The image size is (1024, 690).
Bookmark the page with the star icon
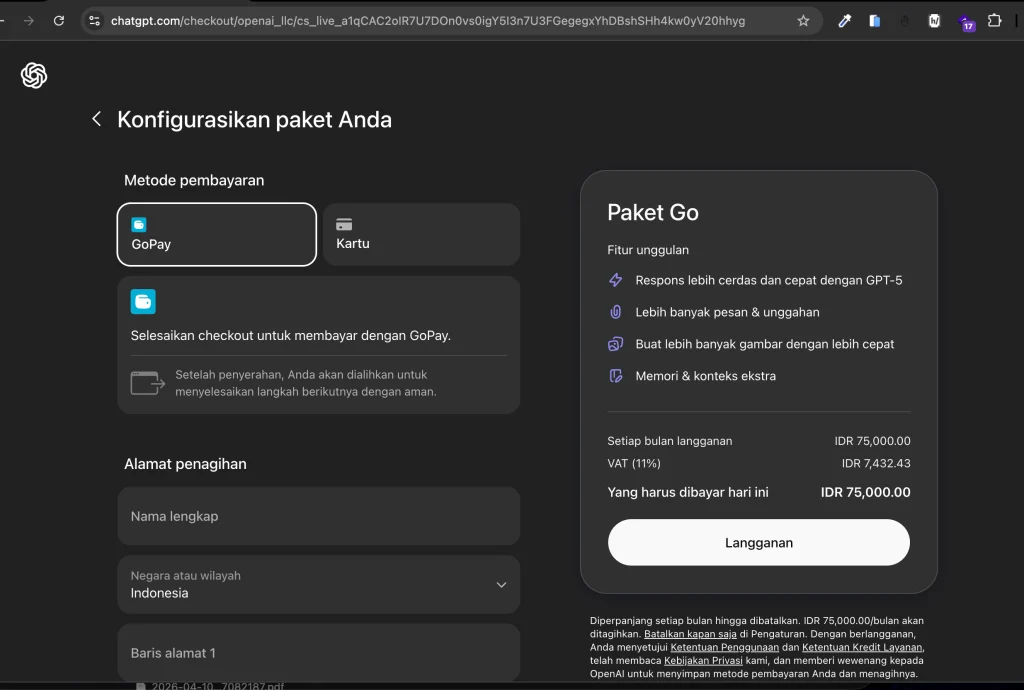803,19
